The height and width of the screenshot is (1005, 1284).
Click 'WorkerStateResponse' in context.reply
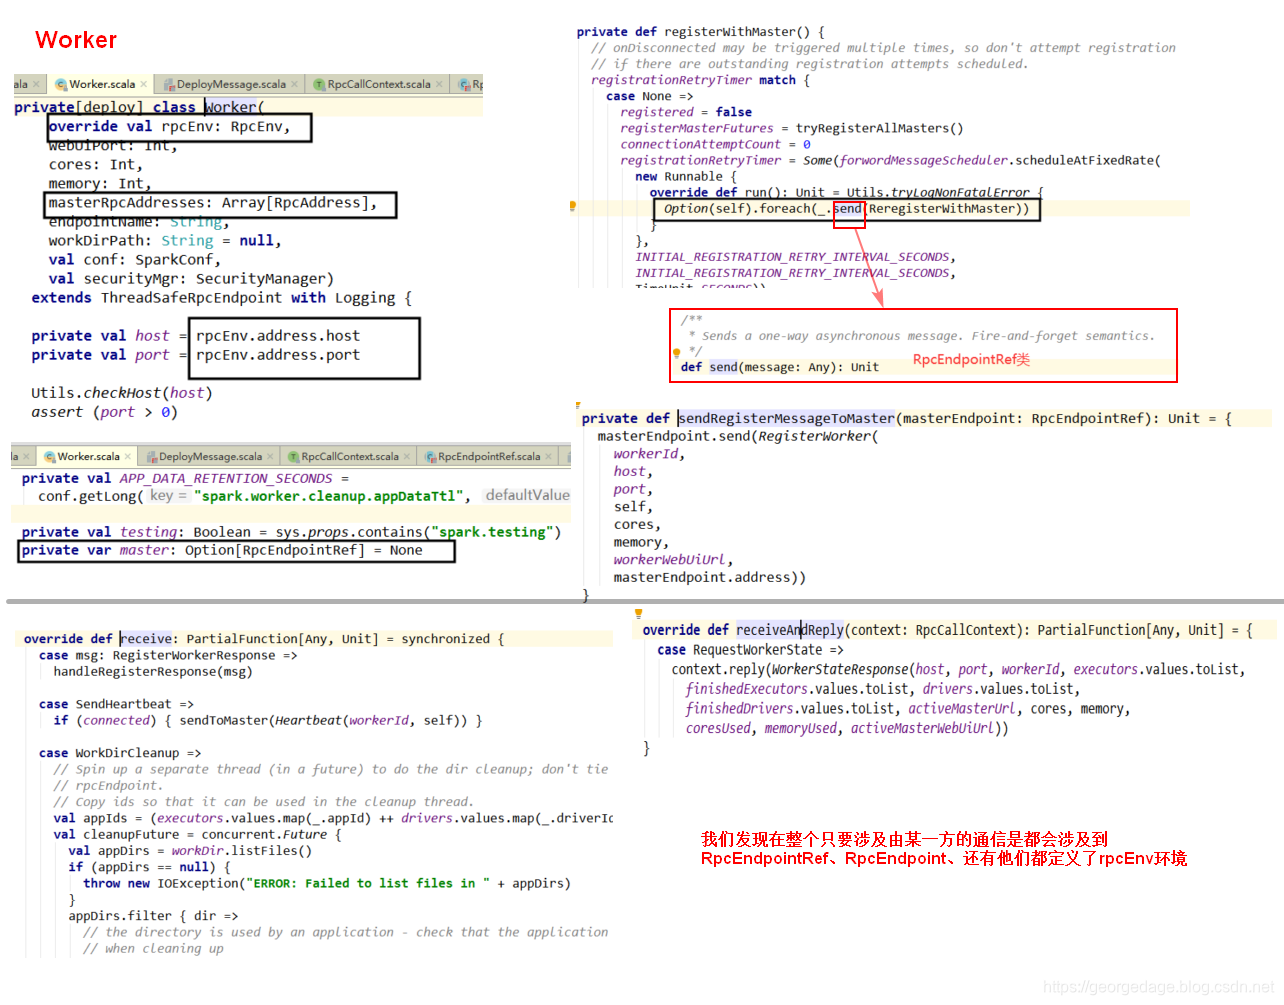coord(840,669)
